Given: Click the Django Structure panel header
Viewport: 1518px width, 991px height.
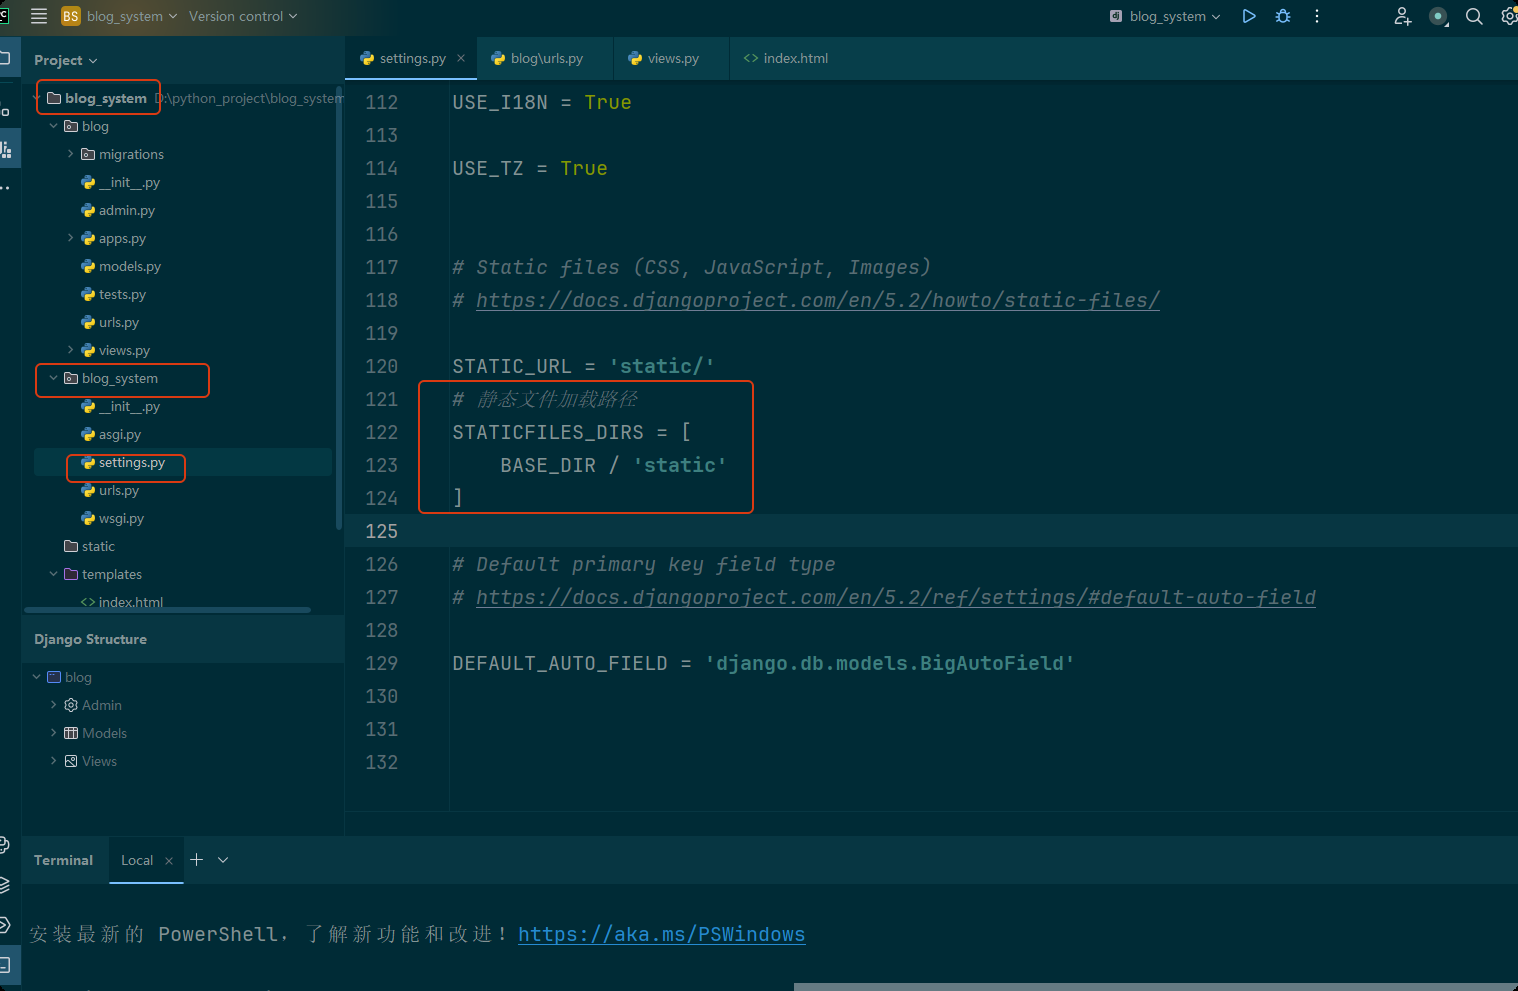Looking at the screenshot, I should coord(183,639).
